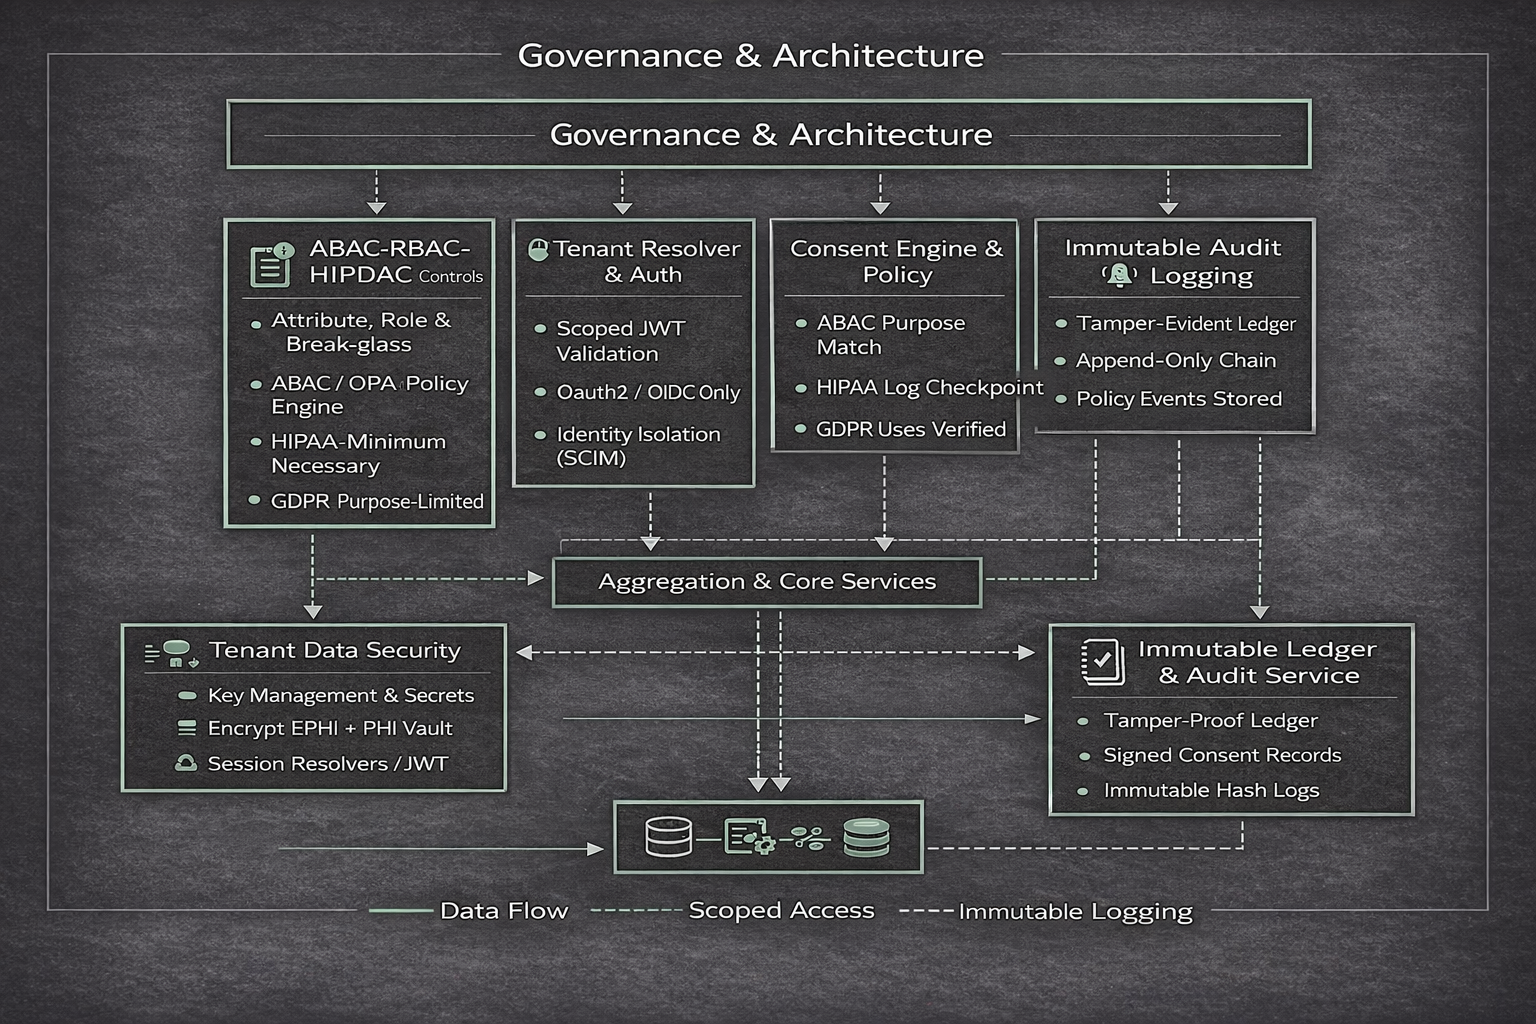Viewport: 1536px width, 1024px height.
Task: Click the outlined database cylinder in the bottom box
Action: click(668, 838)
